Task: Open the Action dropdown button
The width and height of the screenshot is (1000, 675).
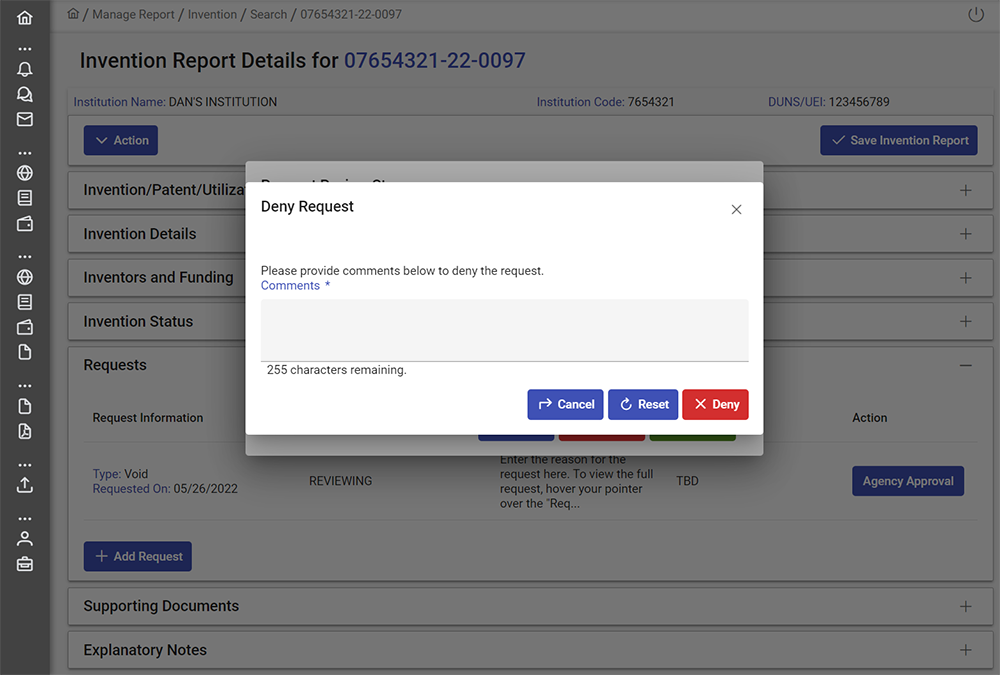Action: 121,140
